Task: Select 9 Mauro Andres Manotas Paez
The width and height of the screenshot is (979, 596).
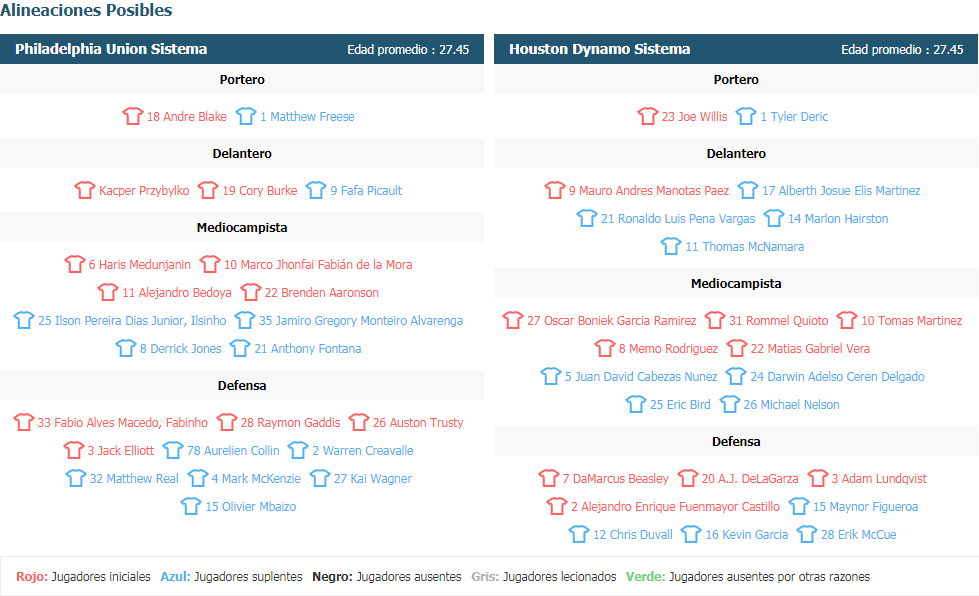Action: click(649, 190)
